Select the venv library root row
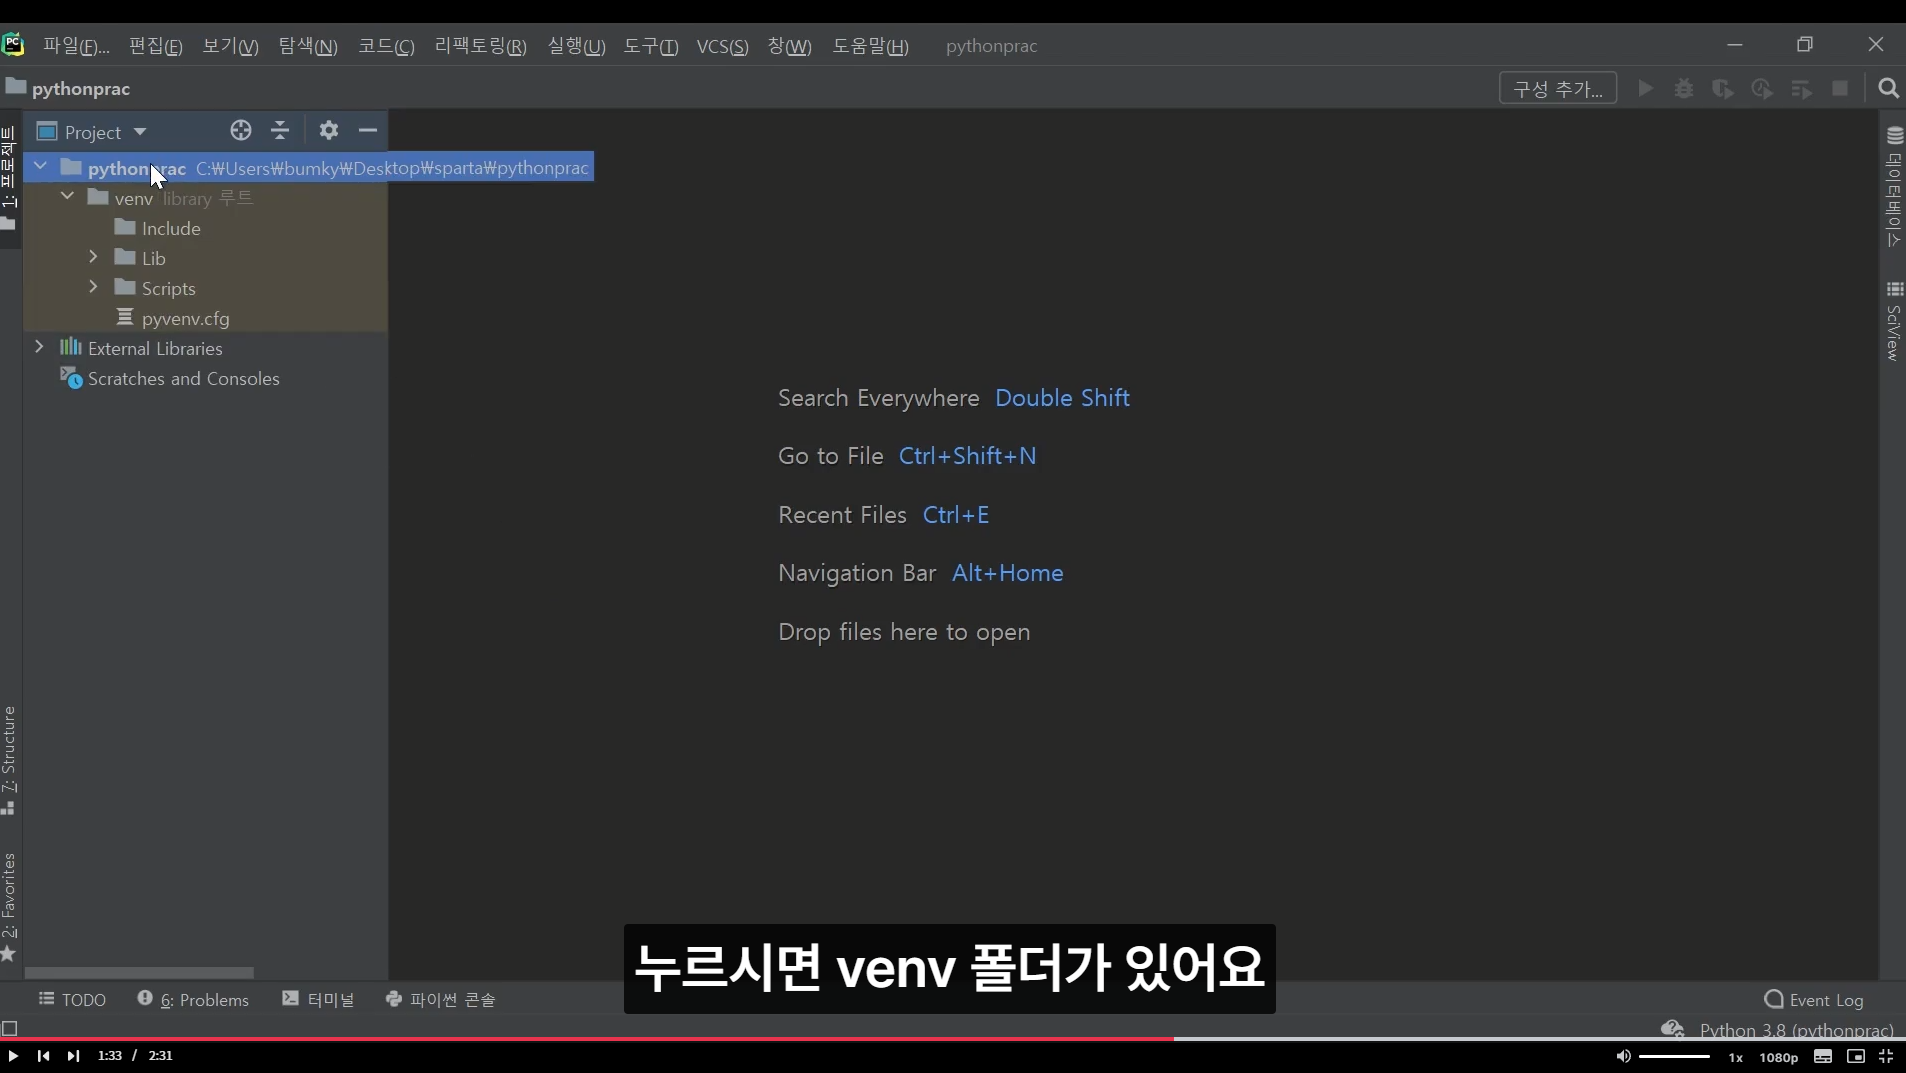The width and height of the screenshot is (1906, 1073). (206, 198)
